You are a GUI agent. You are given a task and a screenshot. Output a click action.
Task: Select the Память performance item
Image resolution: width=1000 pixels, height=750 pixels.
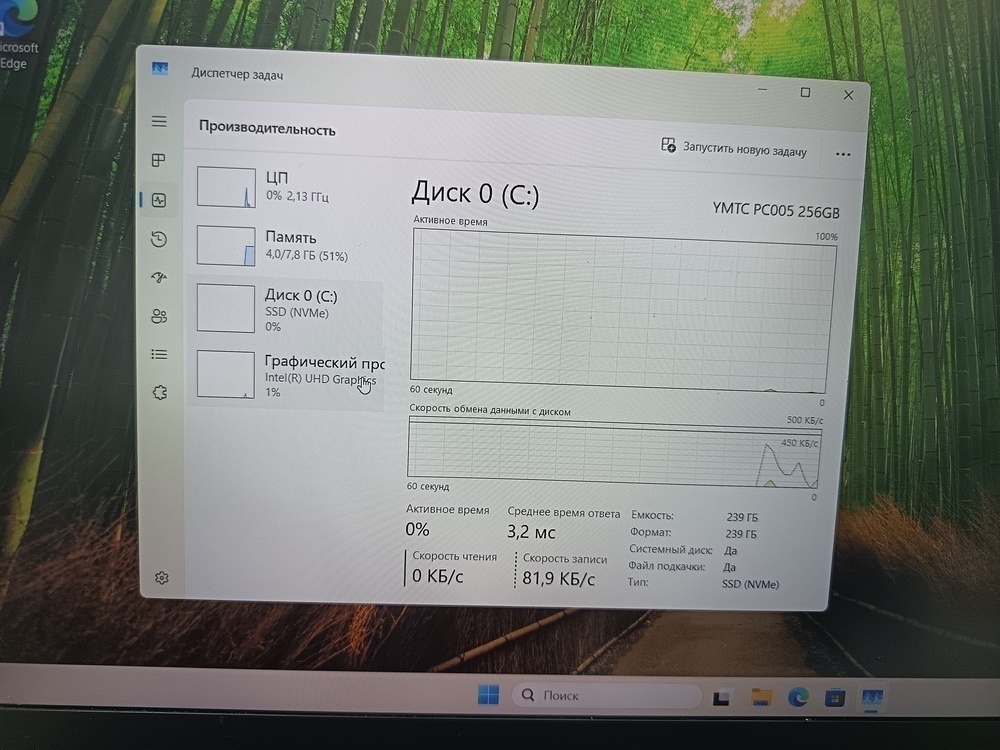point(288,246)
